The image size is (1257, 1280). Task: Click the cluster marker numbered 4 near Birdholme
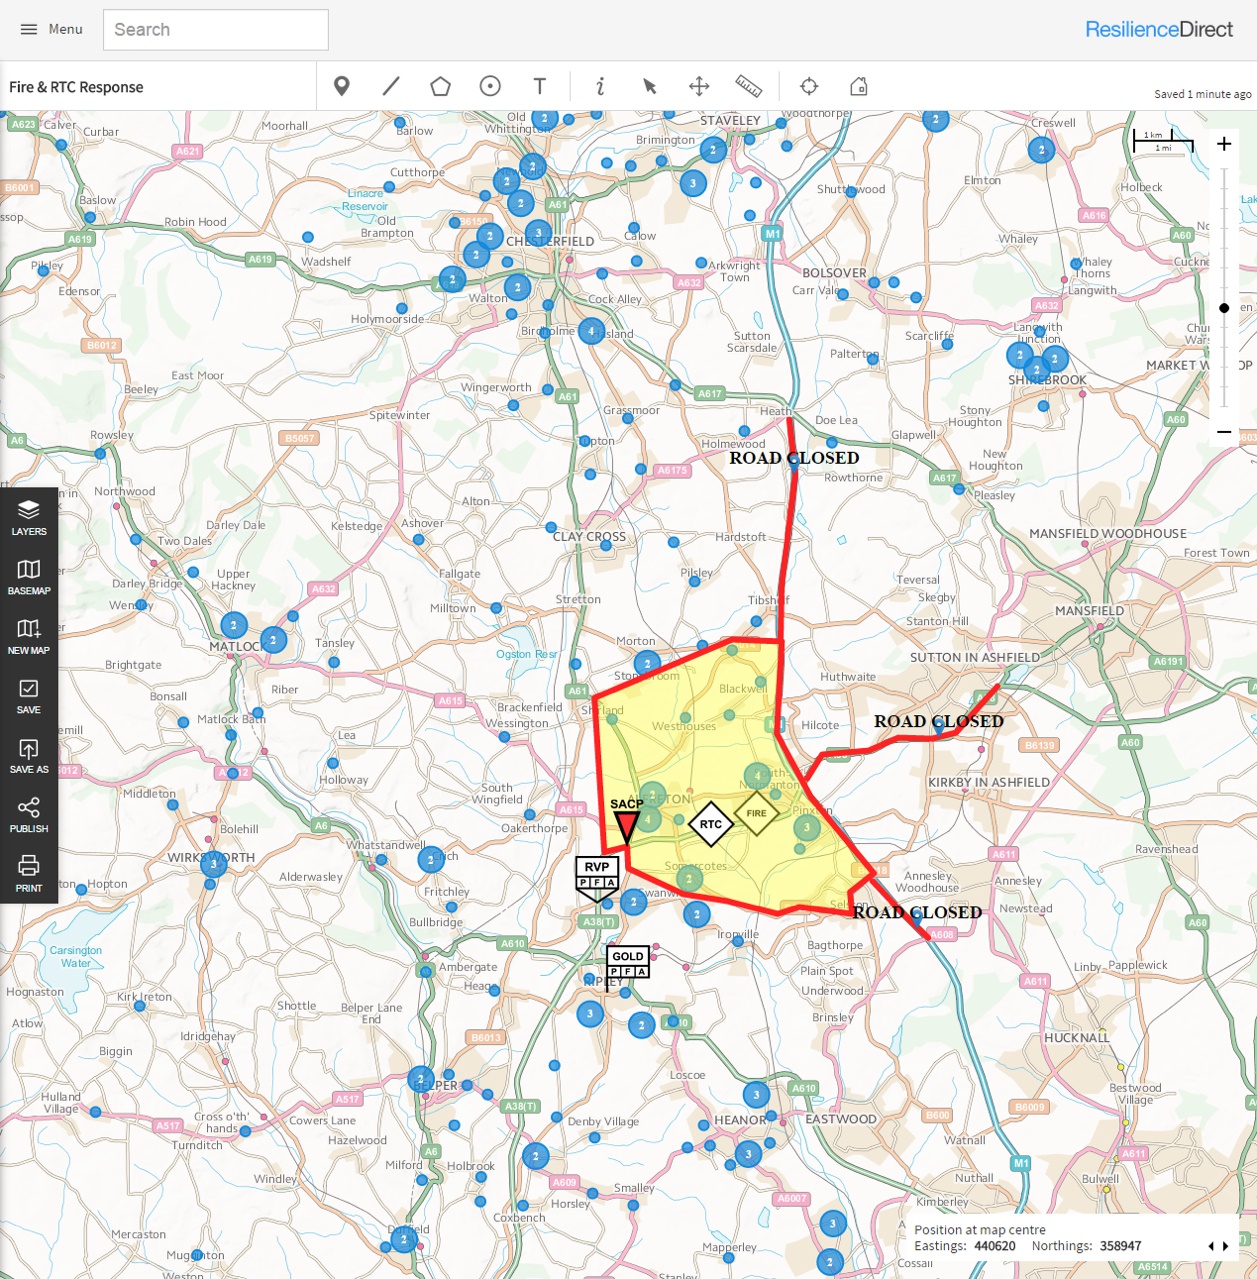(x=592, y=331)
